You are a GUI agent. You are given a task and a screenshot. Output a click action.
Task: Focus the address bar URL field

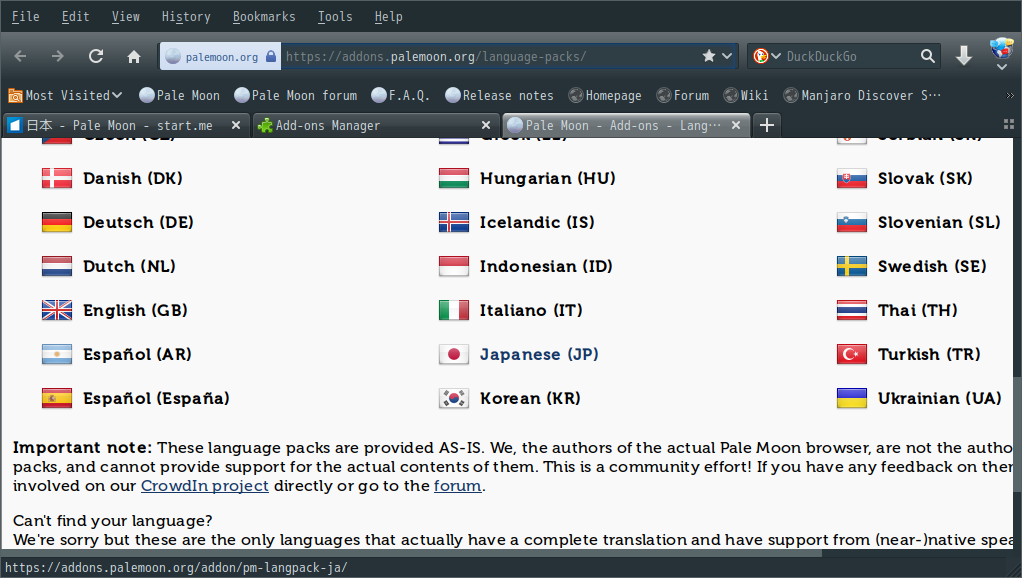coord(489,56)
